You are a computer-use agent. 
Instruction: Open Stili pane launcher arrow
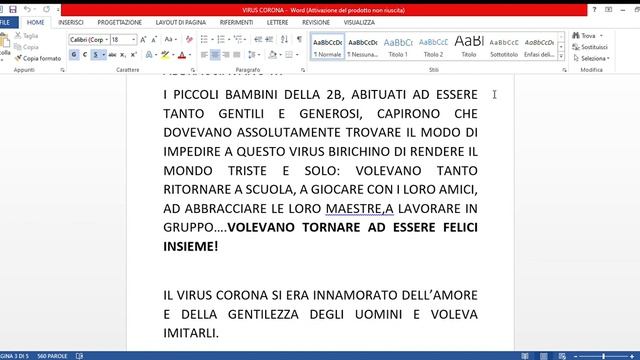click(x=564, y=70)
